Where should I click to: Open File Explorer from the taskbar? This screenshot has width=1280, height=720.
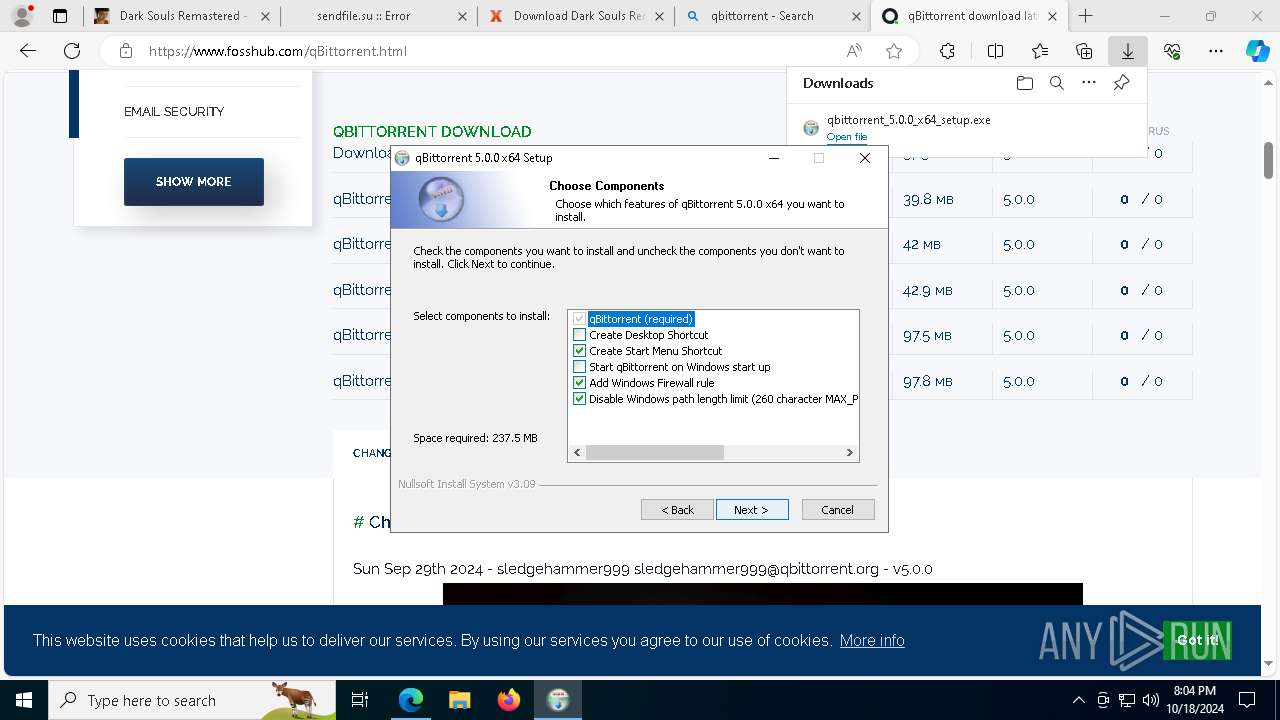(x=459, y=700)
